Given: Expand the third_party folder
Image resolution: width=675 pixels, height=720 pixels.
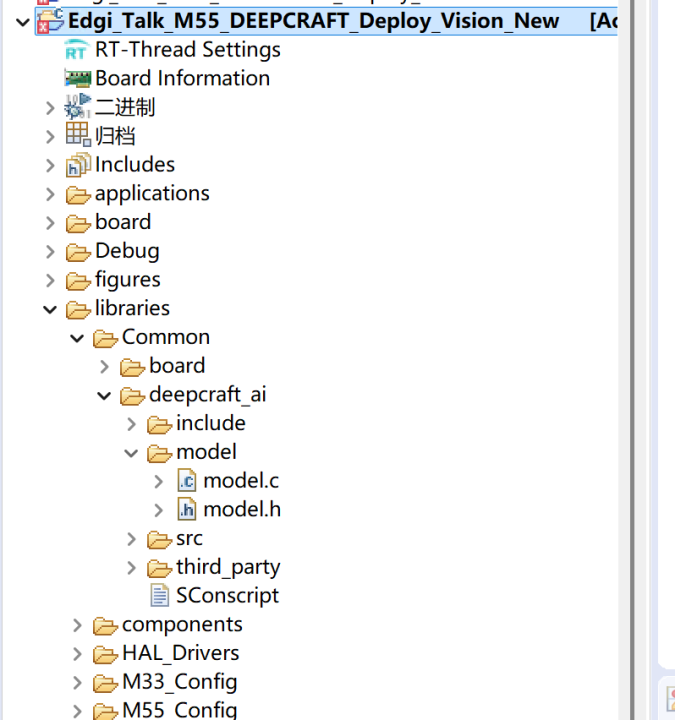Looking at the screenshot, I should coord(132,568).
